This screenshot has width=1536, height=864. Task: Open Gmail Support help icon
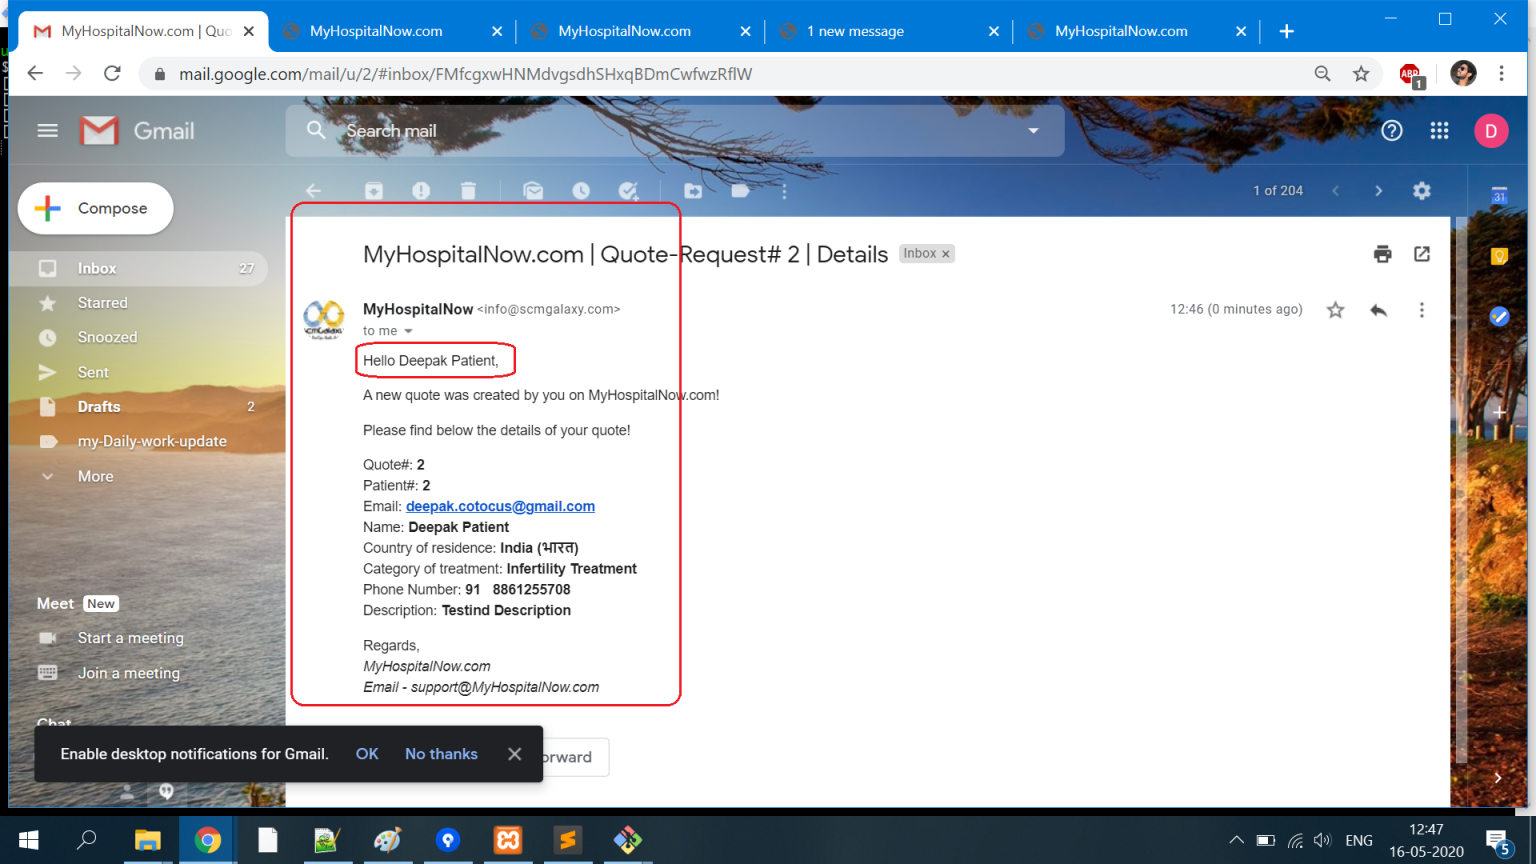tap(1392, 131)
